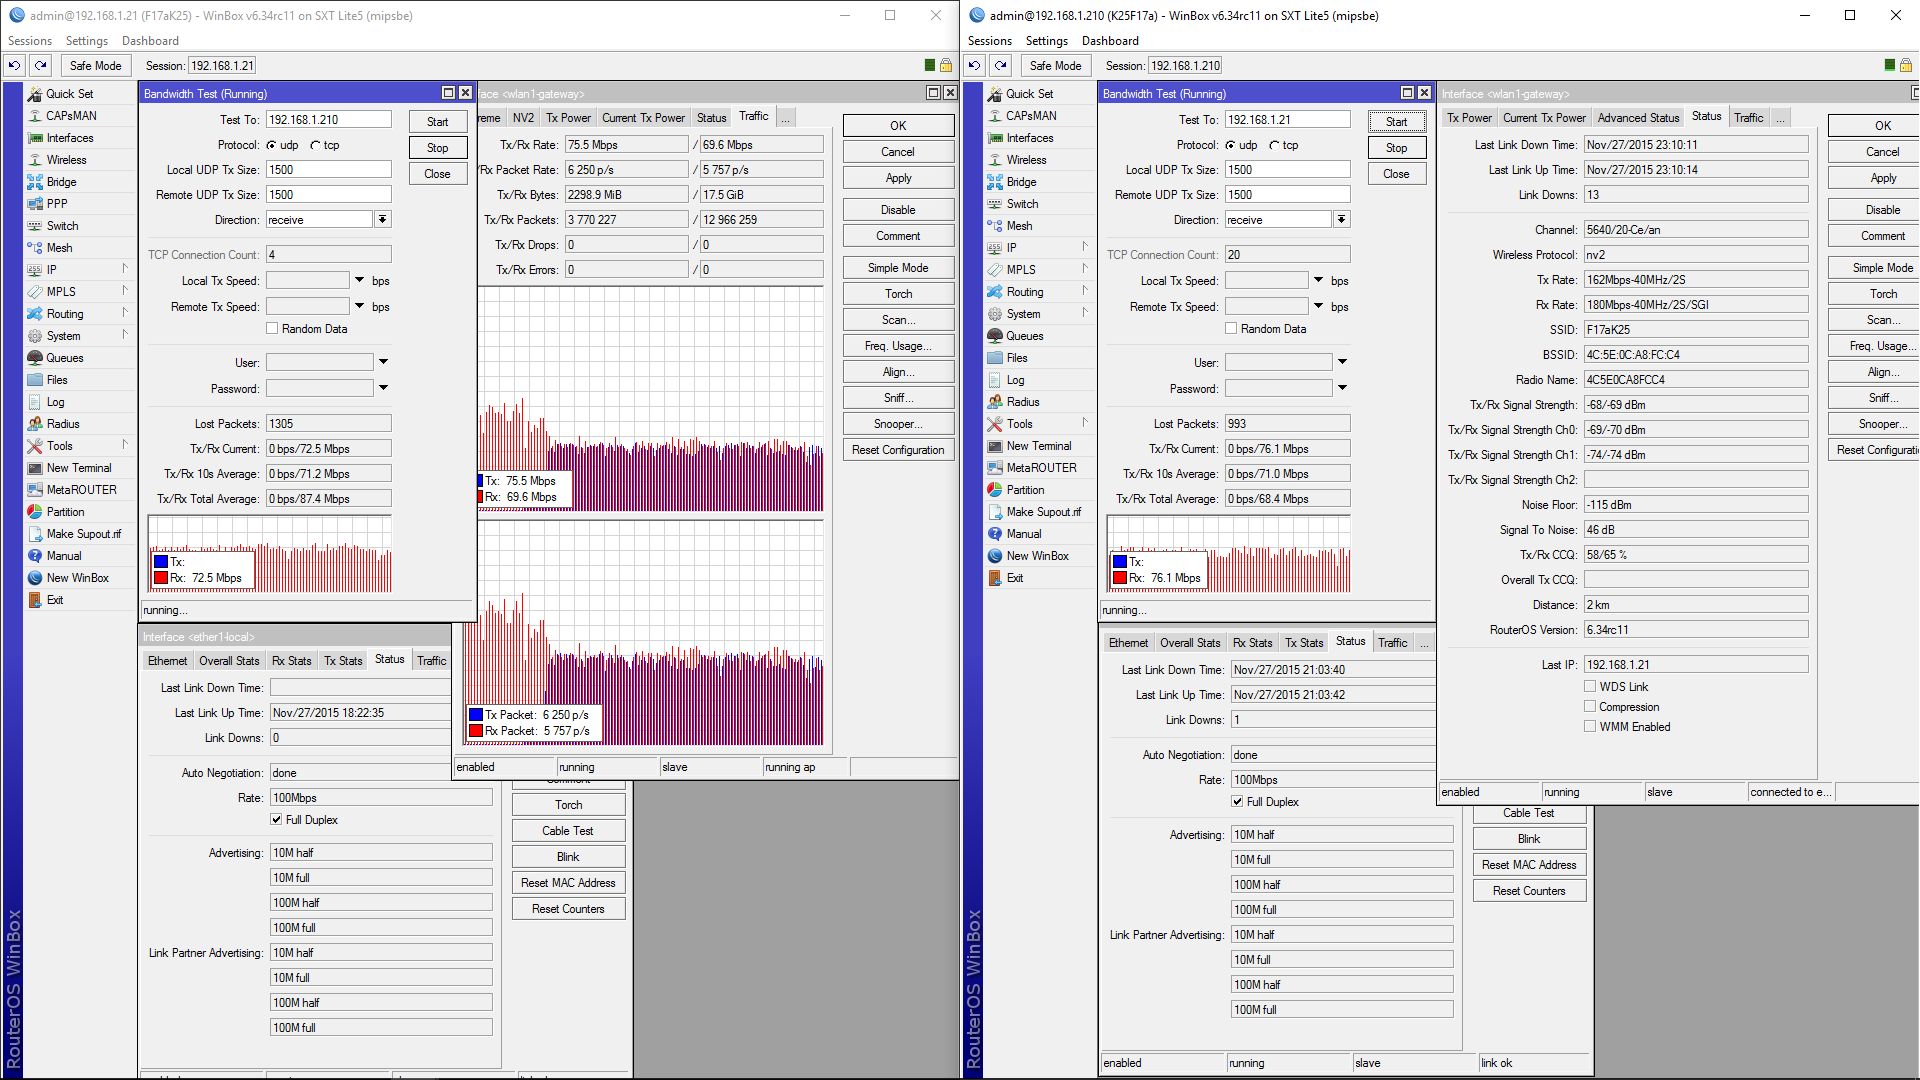Switch to Advanced Status tab
Viewport: 1920px width, 1080px height.
pyautogui.click(x=1638, y=118)
